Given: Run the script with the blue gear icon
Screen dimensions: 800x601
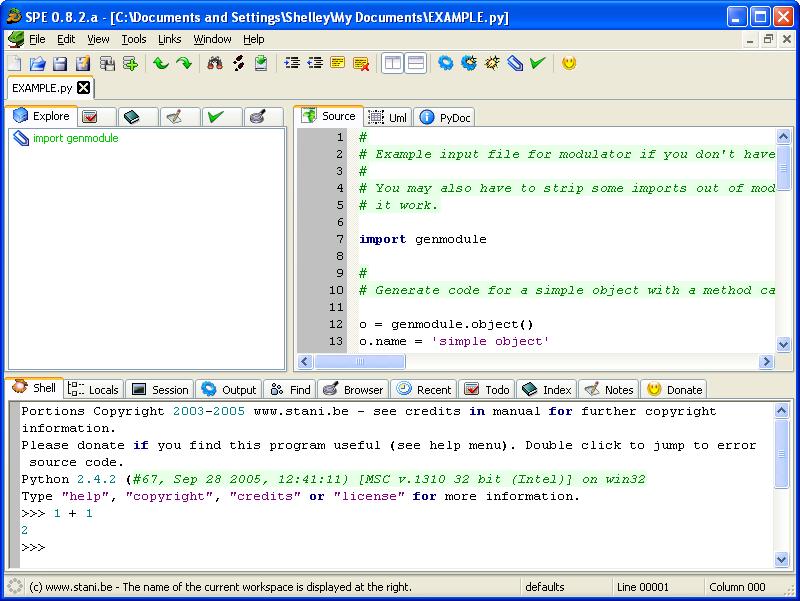Looking at the screenshot, I should (445, 63).
